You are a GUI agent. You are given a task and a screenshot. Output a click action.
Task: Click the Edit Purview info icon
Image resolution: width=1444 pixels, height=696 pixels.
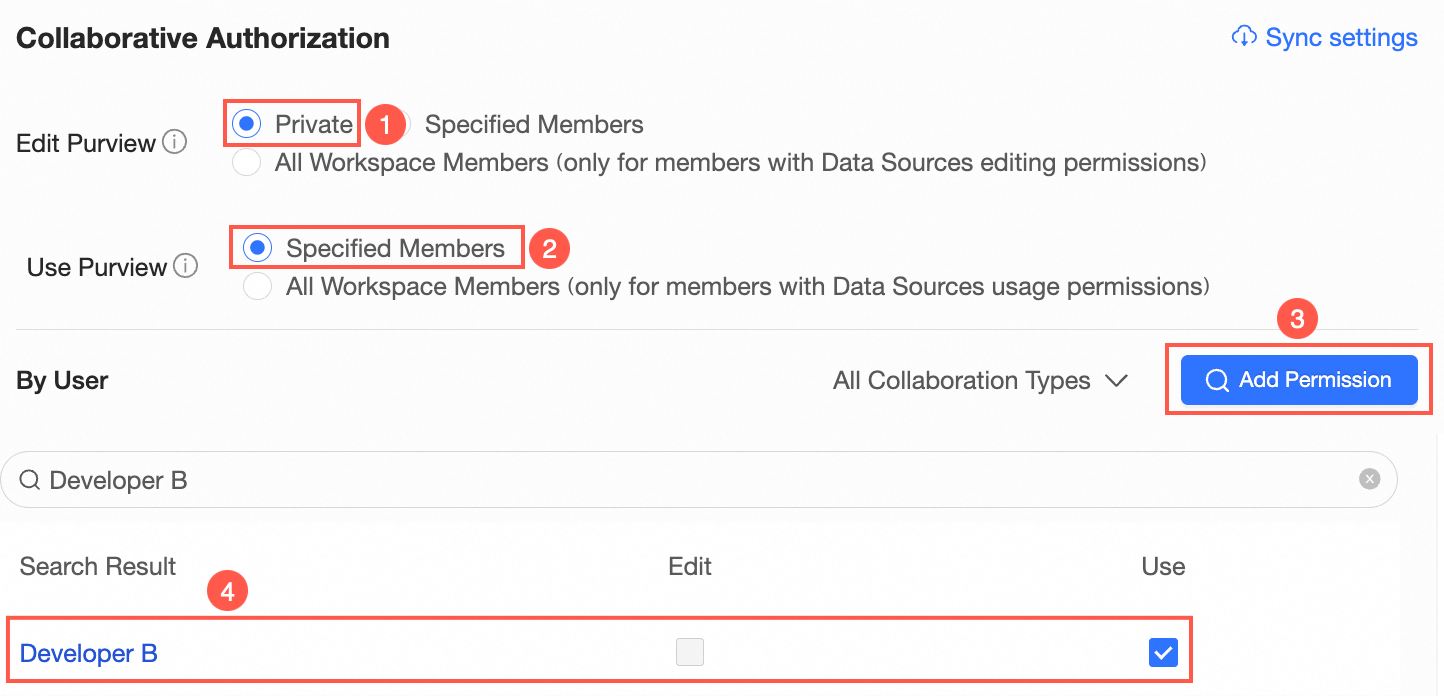pyautogui.click(x=175, y=143)
